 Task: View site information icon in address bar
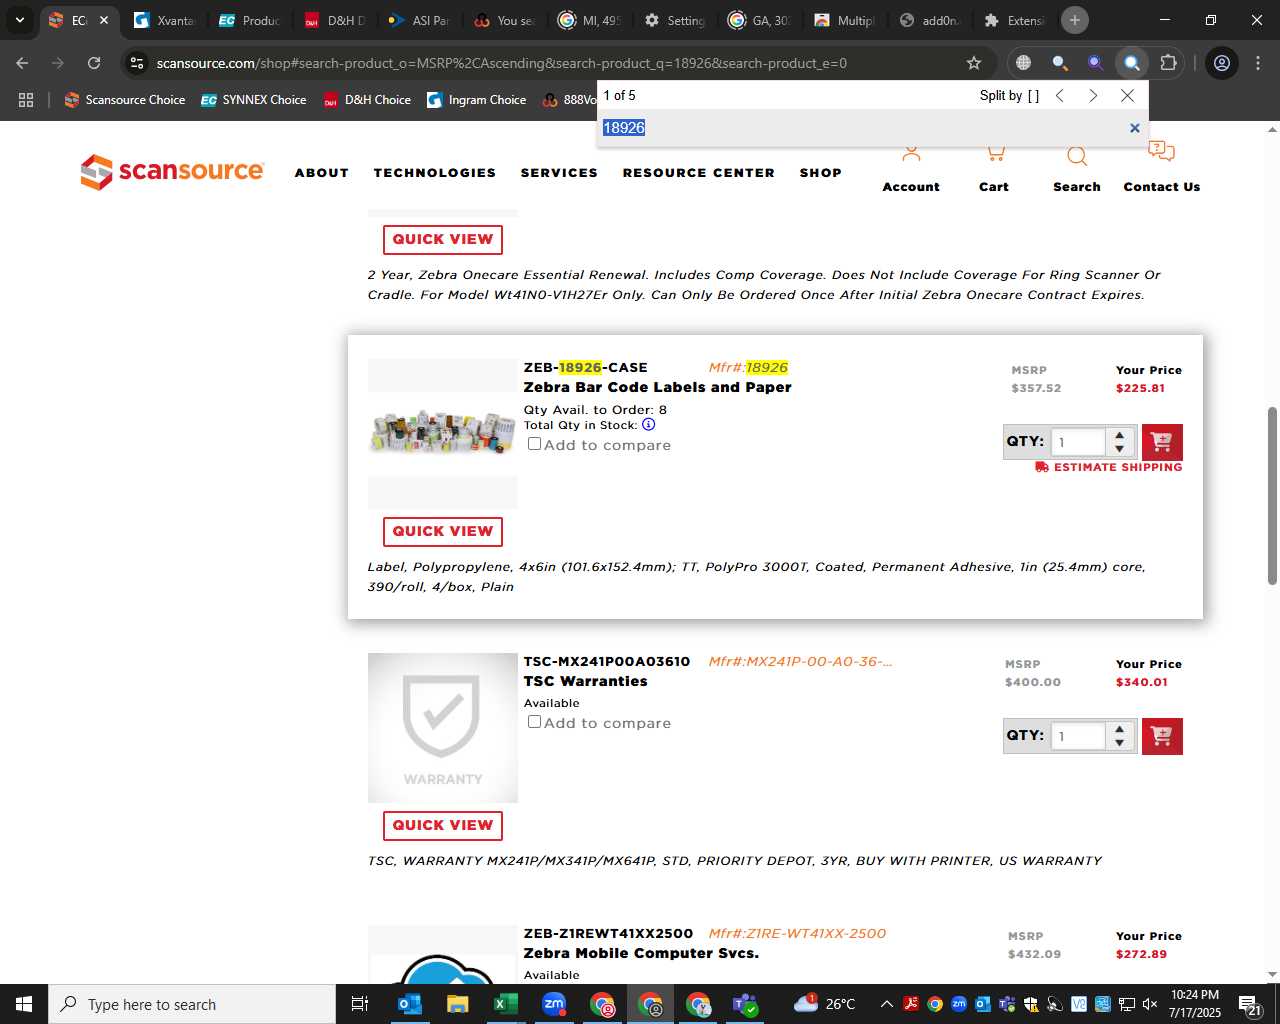click(x=137, y=63)
